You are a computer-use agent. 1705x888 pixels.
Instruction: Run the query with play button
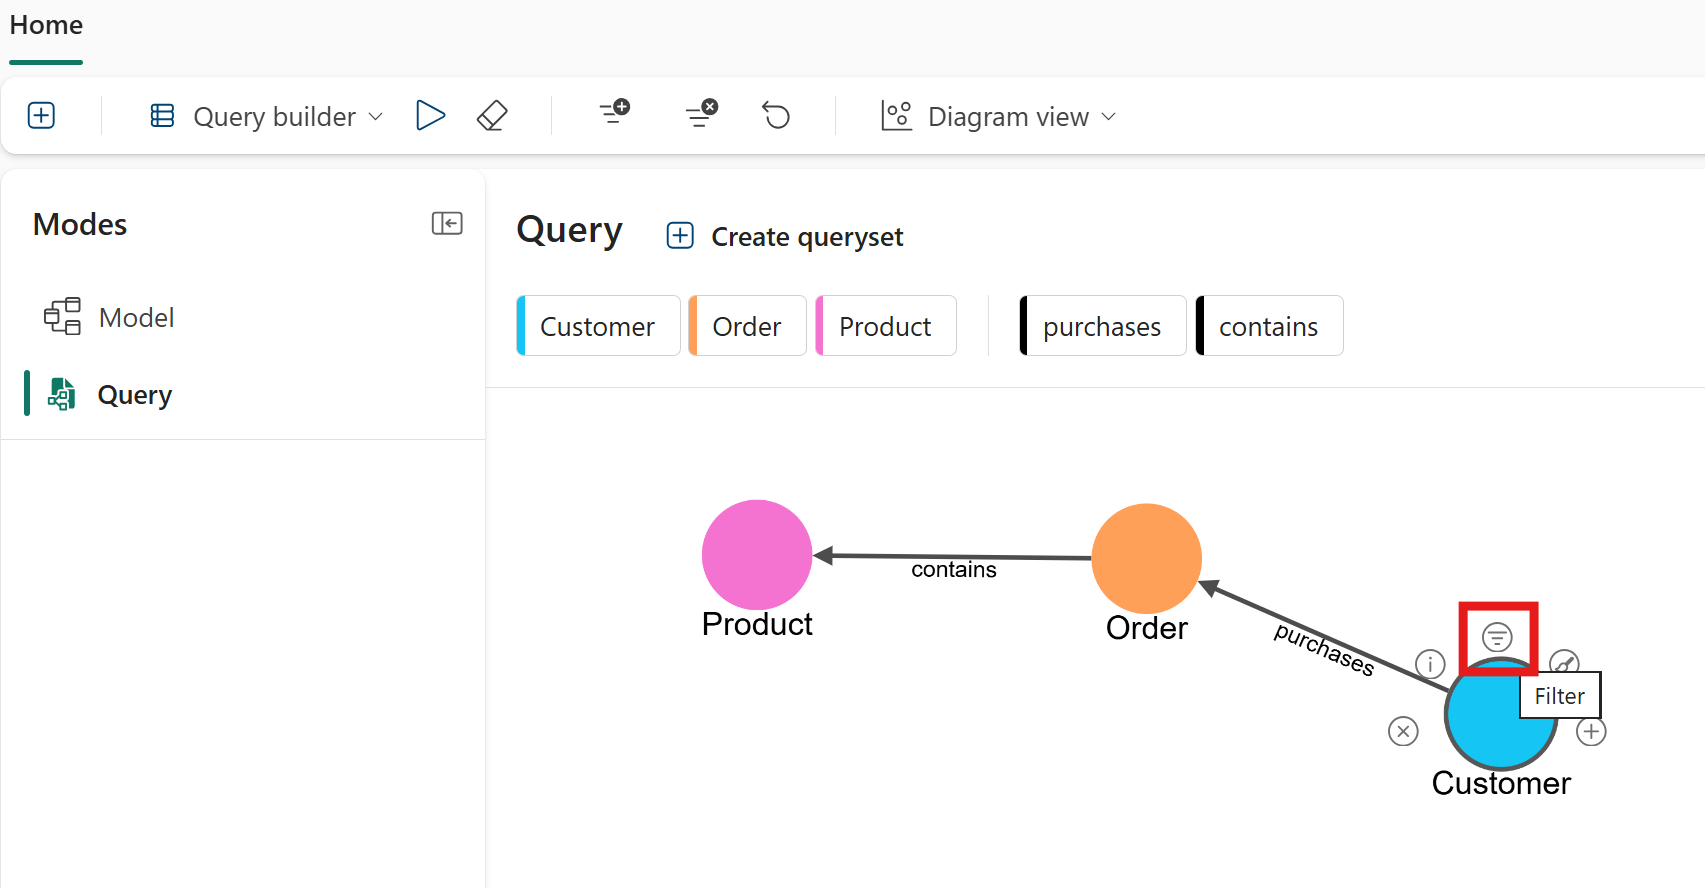430,116
